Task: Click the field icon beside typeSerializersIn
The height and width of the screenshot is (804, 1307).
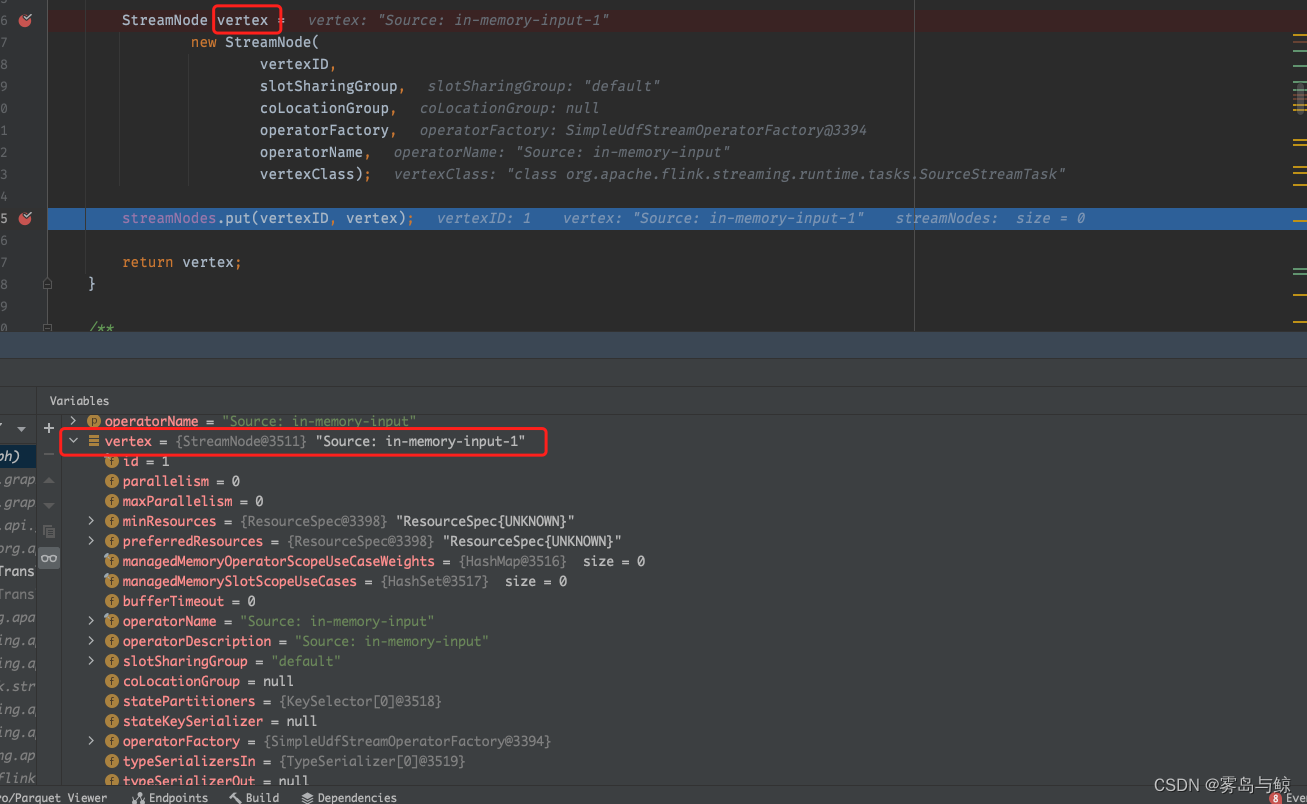Action: (112, 761)
